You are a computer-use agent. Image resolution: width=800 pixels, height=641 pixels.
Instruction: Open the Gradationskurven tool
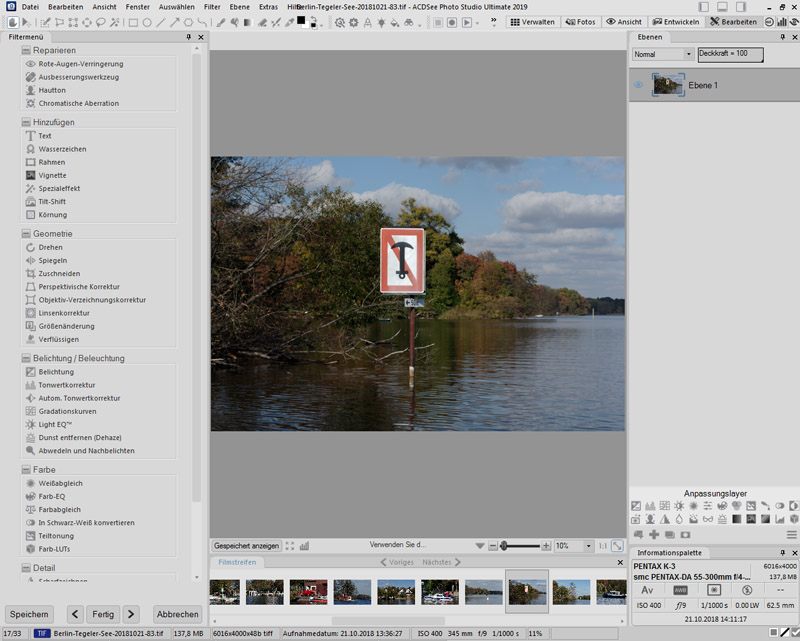67,411
